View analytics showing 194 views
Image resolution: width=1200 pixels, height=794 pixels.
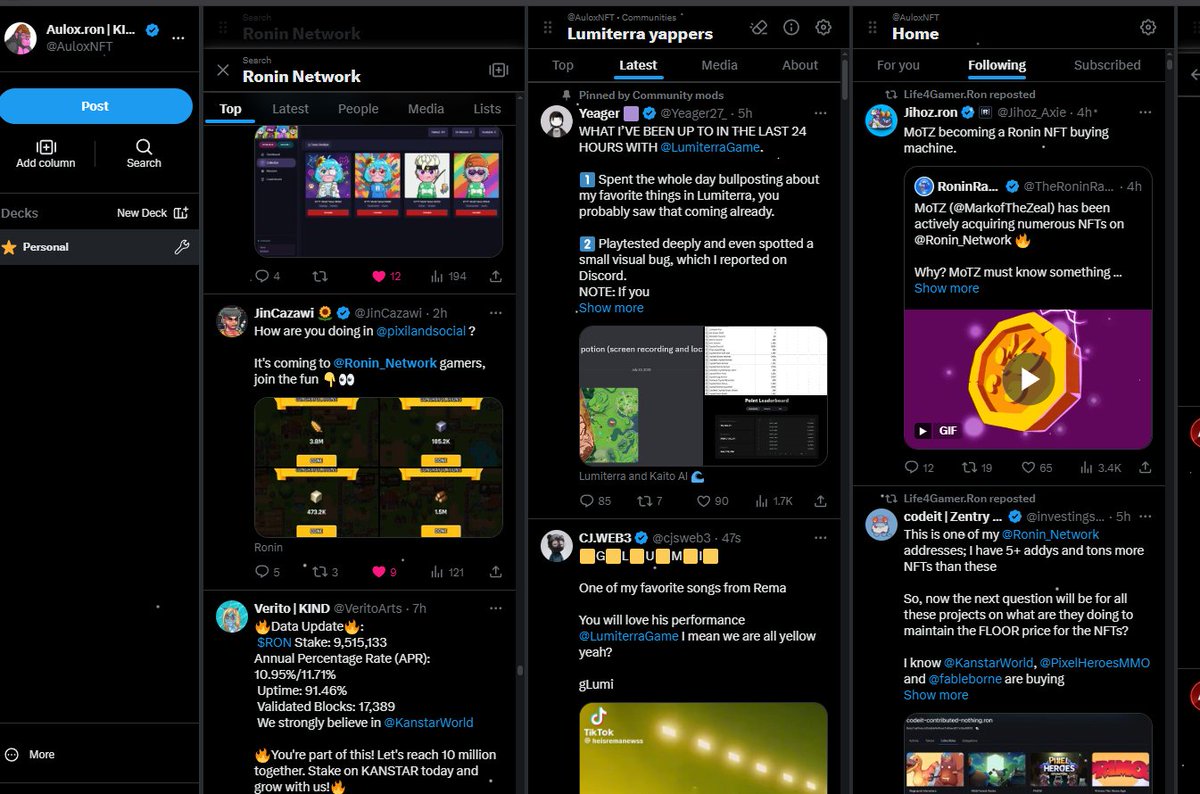coord(448,276)
